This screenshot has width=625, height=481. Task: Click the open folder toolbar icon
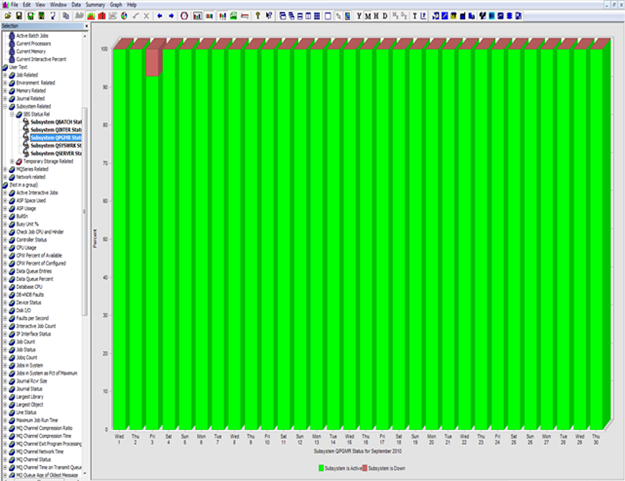coord(7,16)
